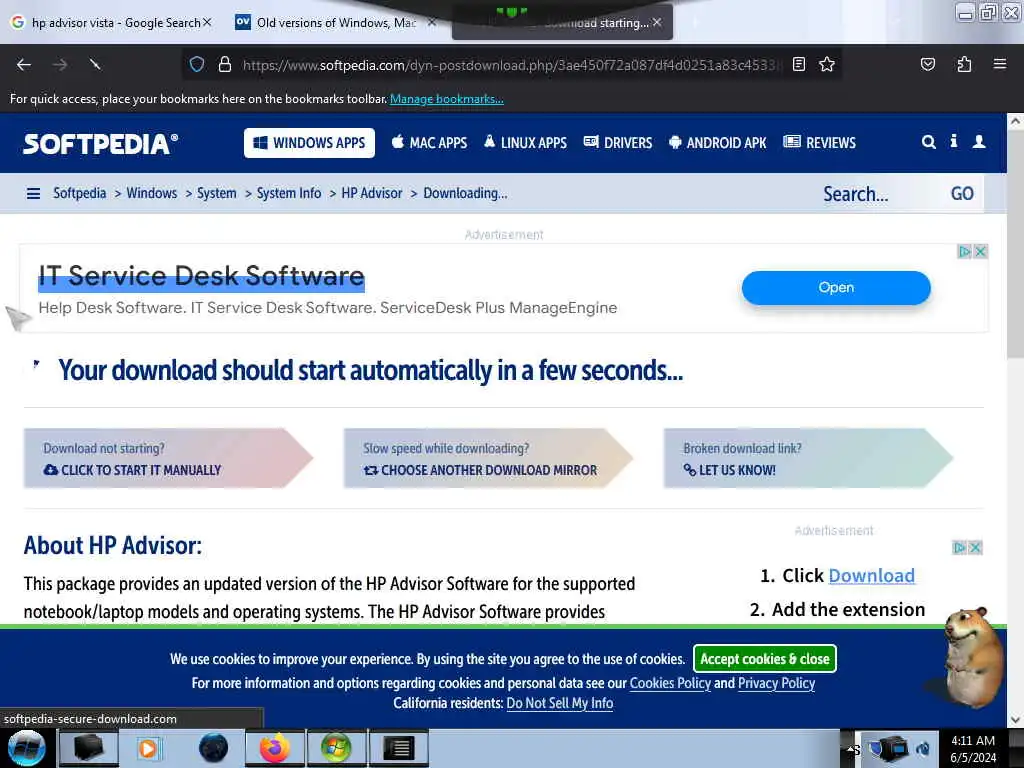Select the Linux Apps tab
The height and width of the screenshot is (768, 1024).
point(525,142)
